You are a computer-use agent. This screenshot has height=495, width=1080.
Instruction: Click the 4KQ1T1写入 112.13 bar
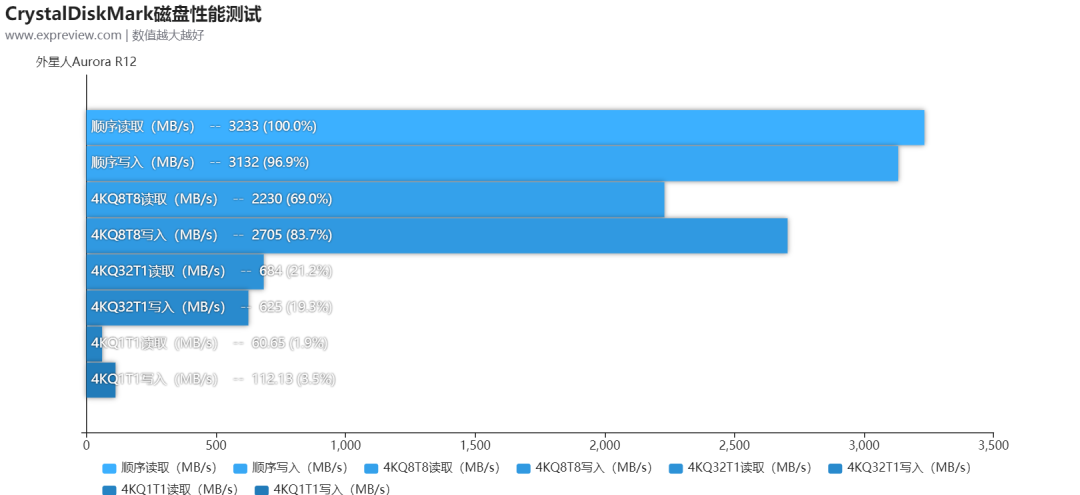click(101, 379)
